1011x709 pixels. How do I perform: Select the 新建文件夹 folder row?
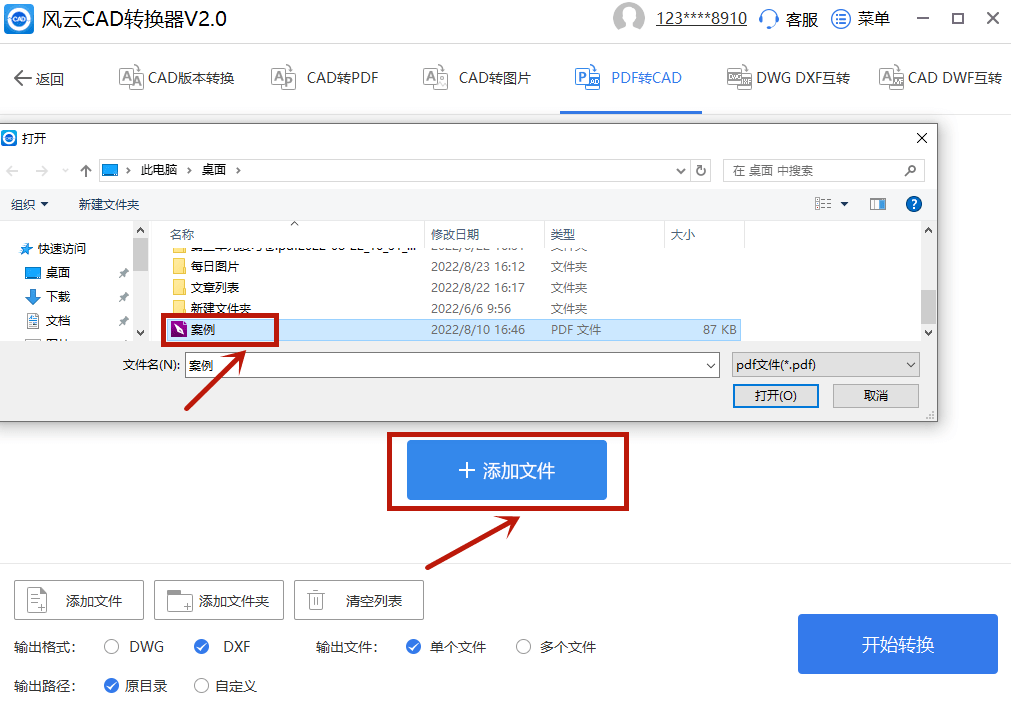point(451,308)
